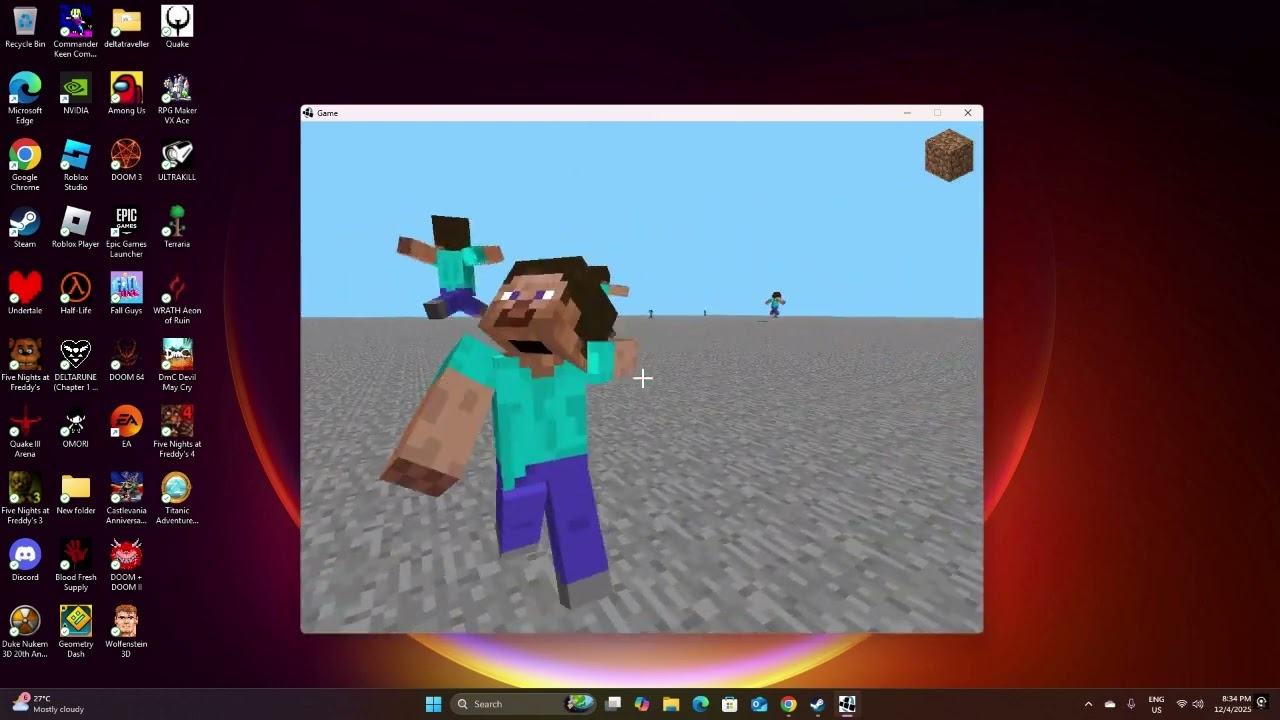This screenshot has height=720, width=1280.
Task: Launch Duke Nukem 3D desktop icon
Action: (x=25, y=633)
